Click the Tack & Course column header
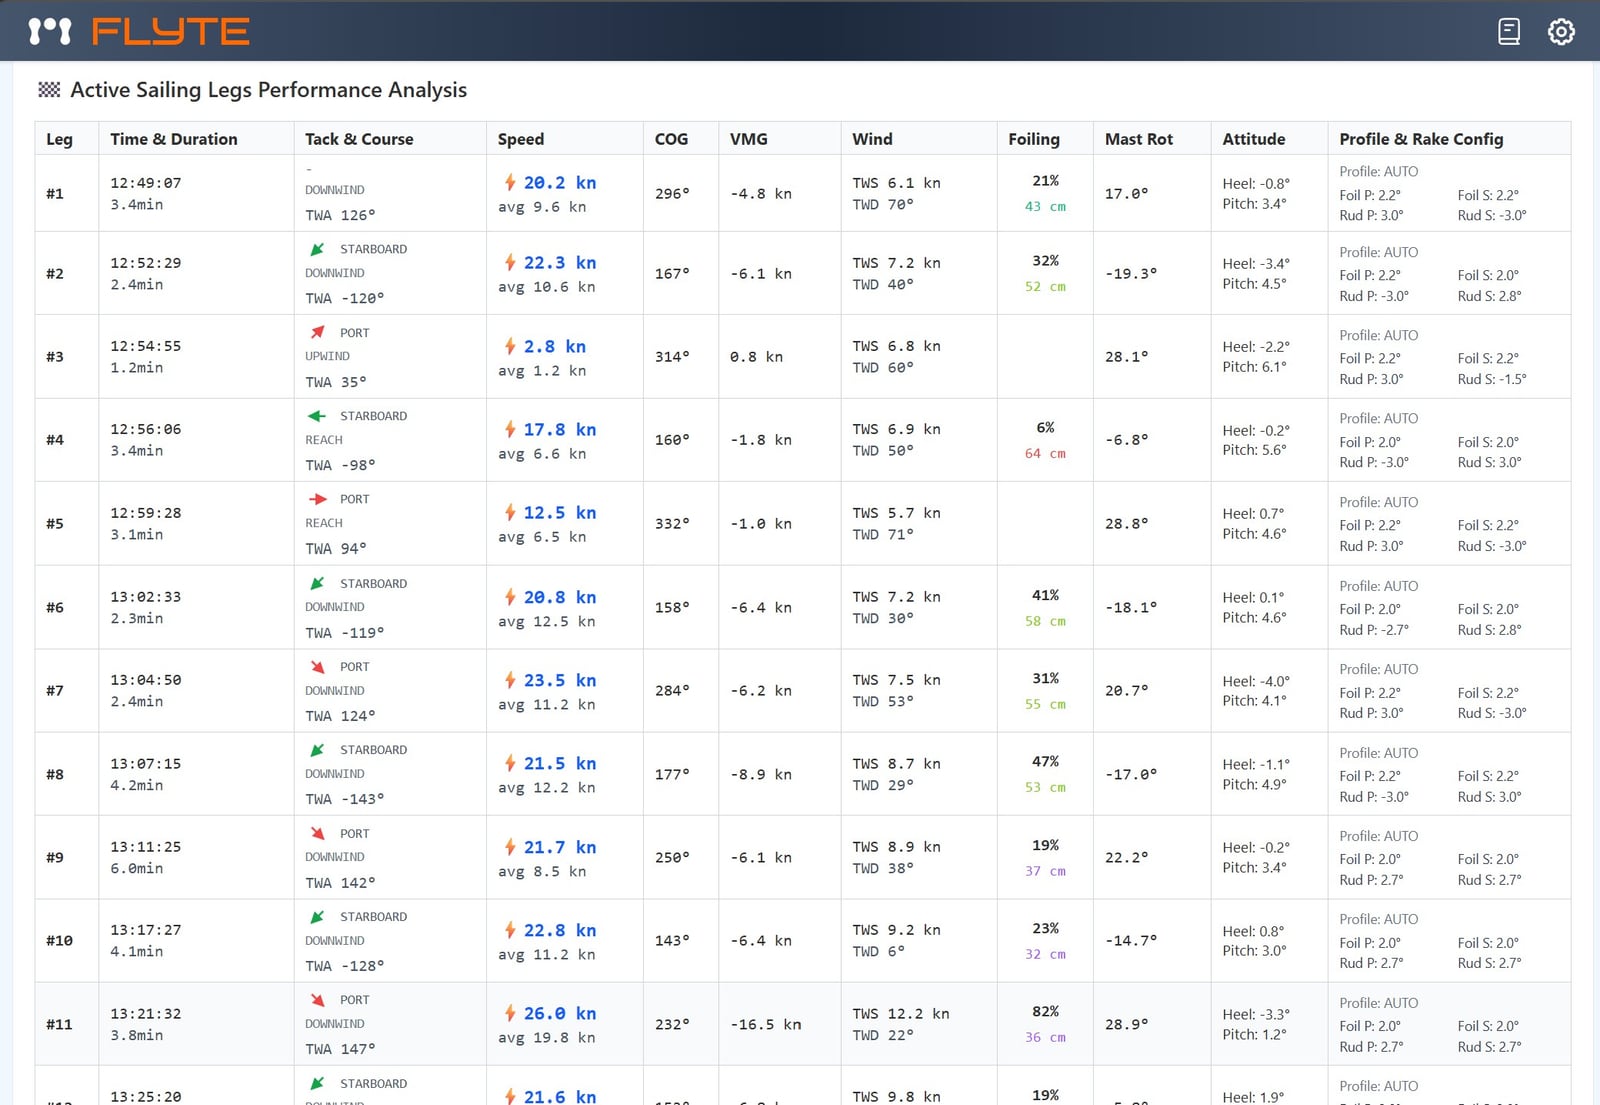 point(359,139)
